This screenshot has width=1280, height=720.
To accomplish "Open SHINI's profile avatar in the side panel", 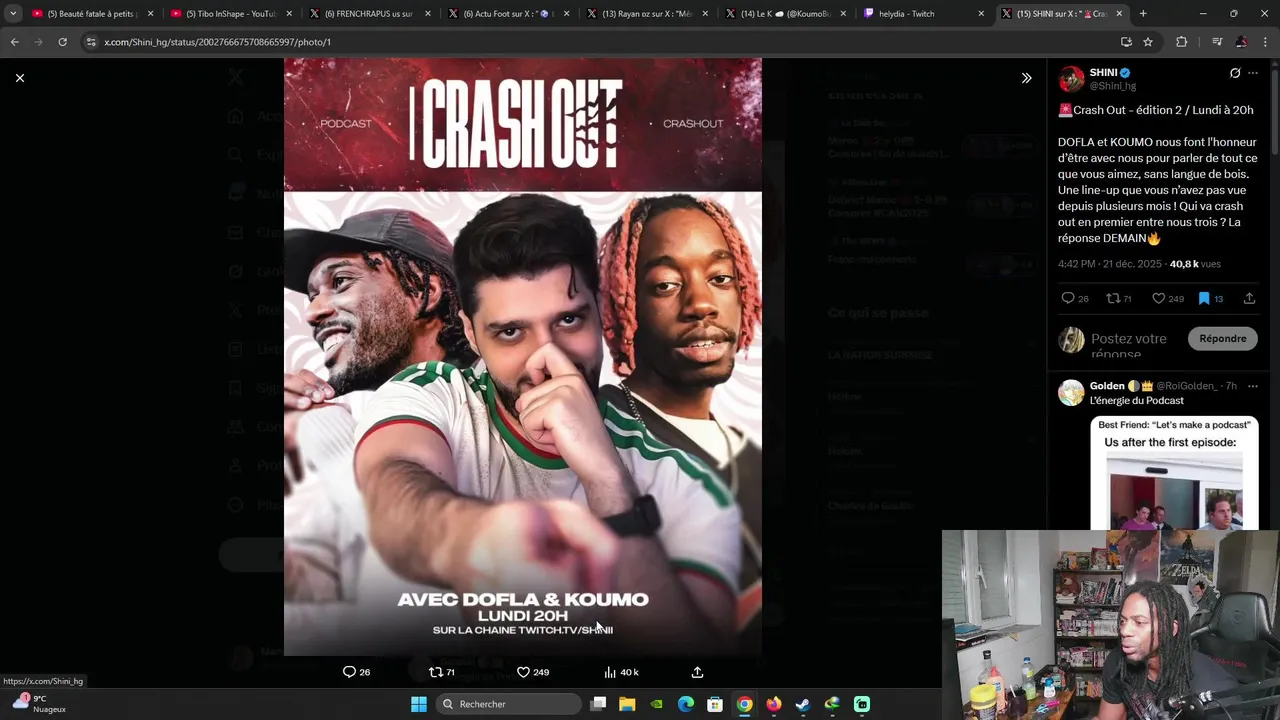I will [x=1071, y=79].
